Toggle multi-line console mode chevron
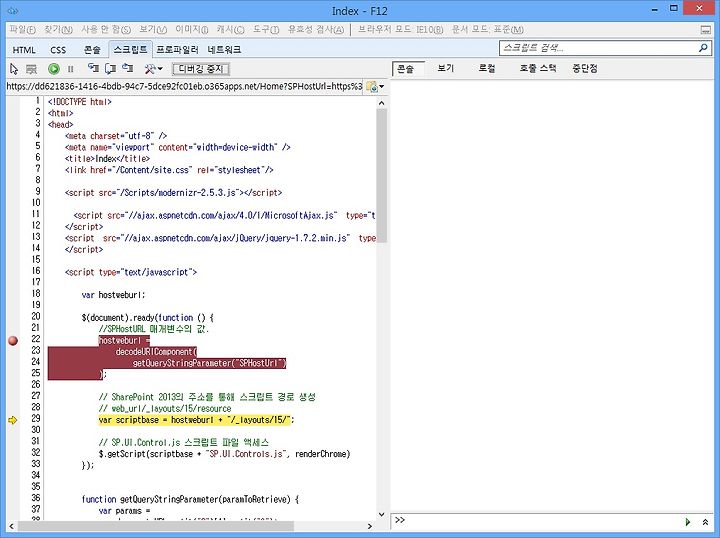This screenshot has height=538, width=720. click(705, 522)
